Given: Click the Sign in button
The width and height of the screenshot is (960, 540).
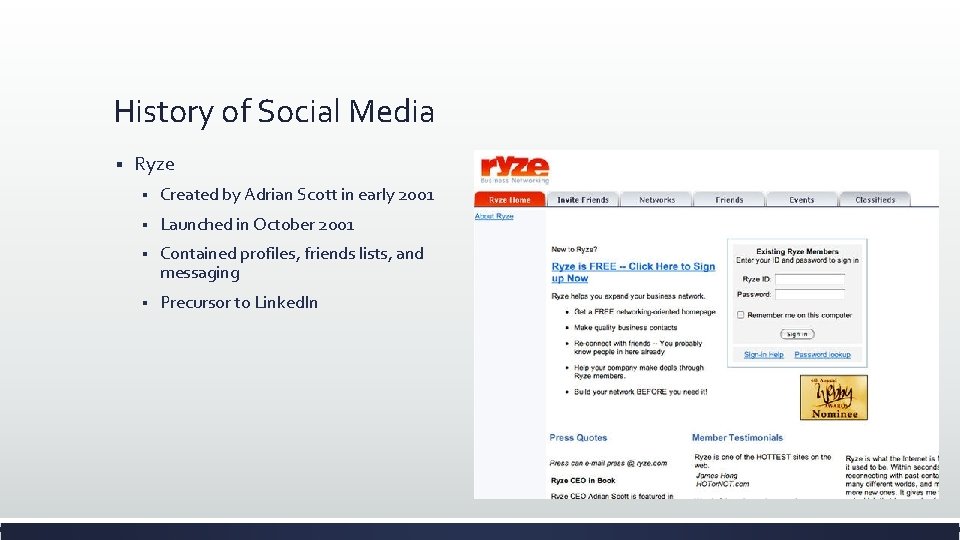Looking at the screenshot, I should [x=797, y=334].
